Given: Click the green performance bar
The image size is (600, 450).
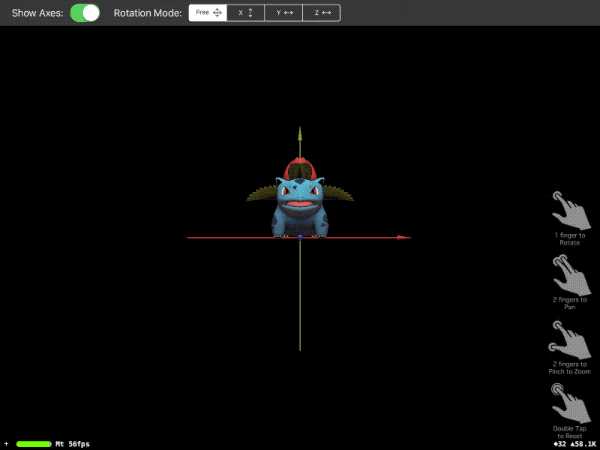Looking at the screenshot, I should click(x=34, y=444).
